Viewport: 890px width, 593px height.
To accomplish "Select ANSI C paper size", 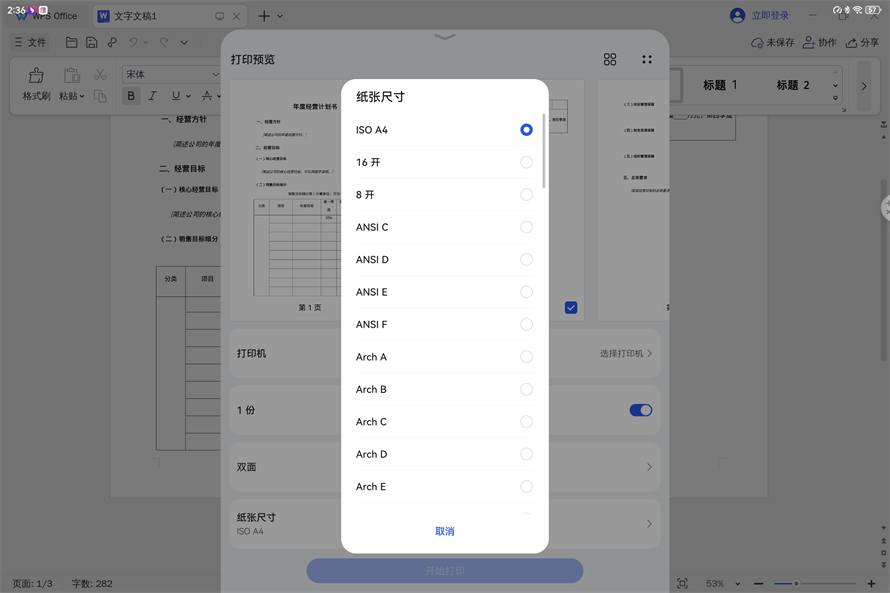I will 444,227.
